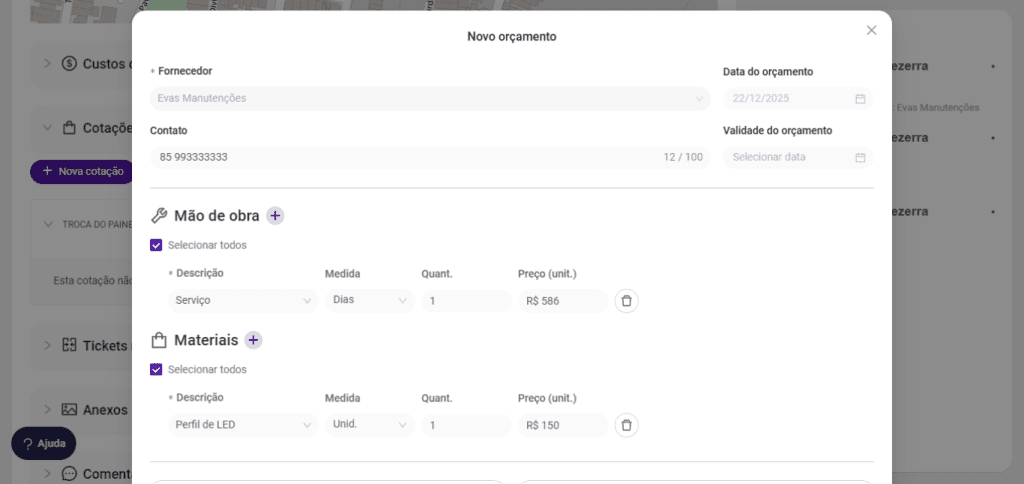Open the Perfil de LED description dropdown
The height and width of the screenshot is (484, 1024).
pos(243,425)
